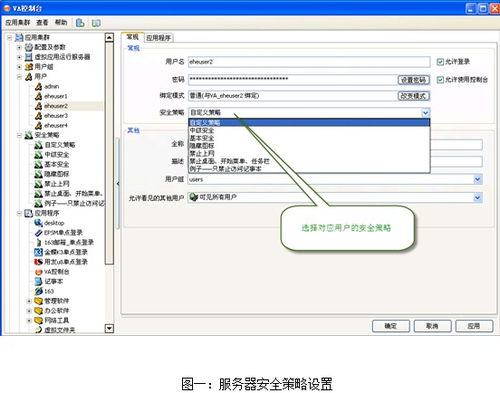The width and height of the screenshot is (500, 393).
Task: Click the 虚拟文件夹 icon in tree
Action: [39, 330]
